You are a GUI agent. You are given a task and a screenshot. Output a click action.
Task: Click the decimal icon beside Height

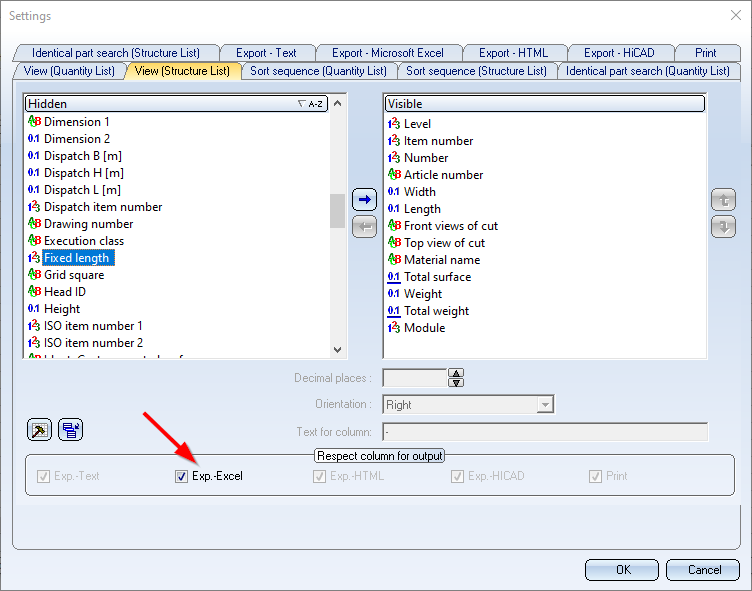click(x=34, y=308)
